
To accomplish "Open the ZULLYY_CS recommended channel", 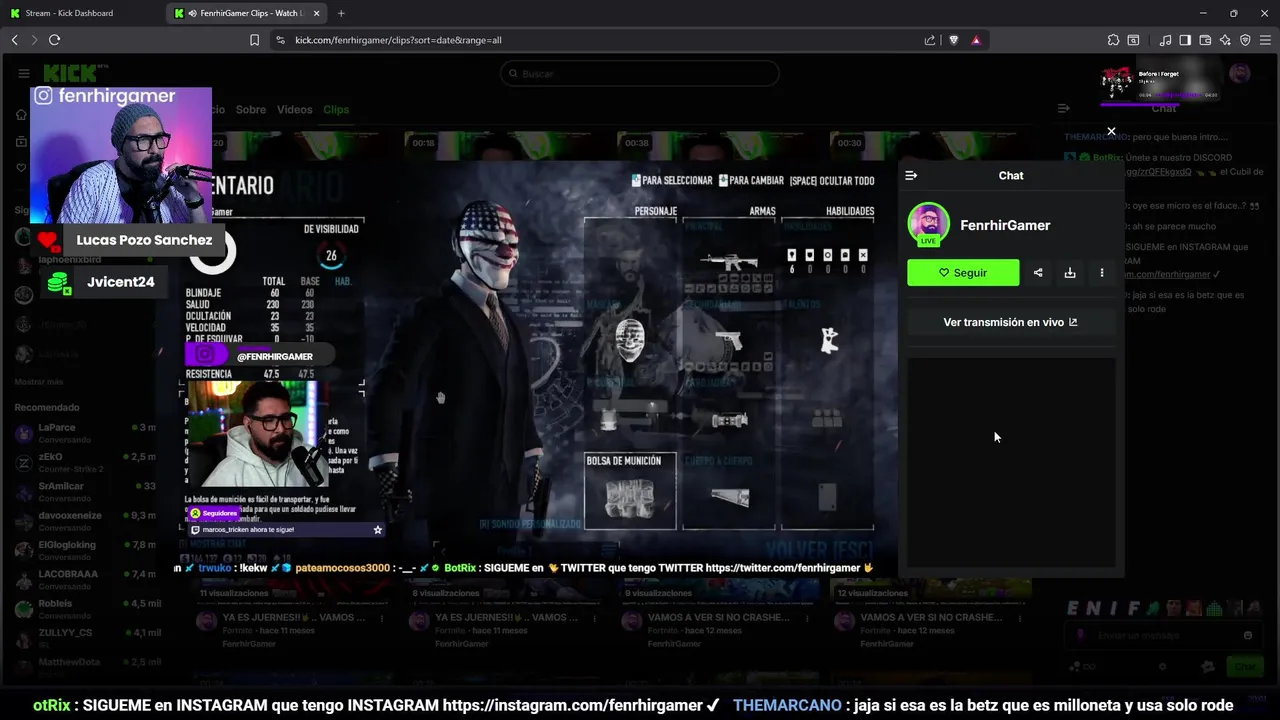I will coord(86,638).
